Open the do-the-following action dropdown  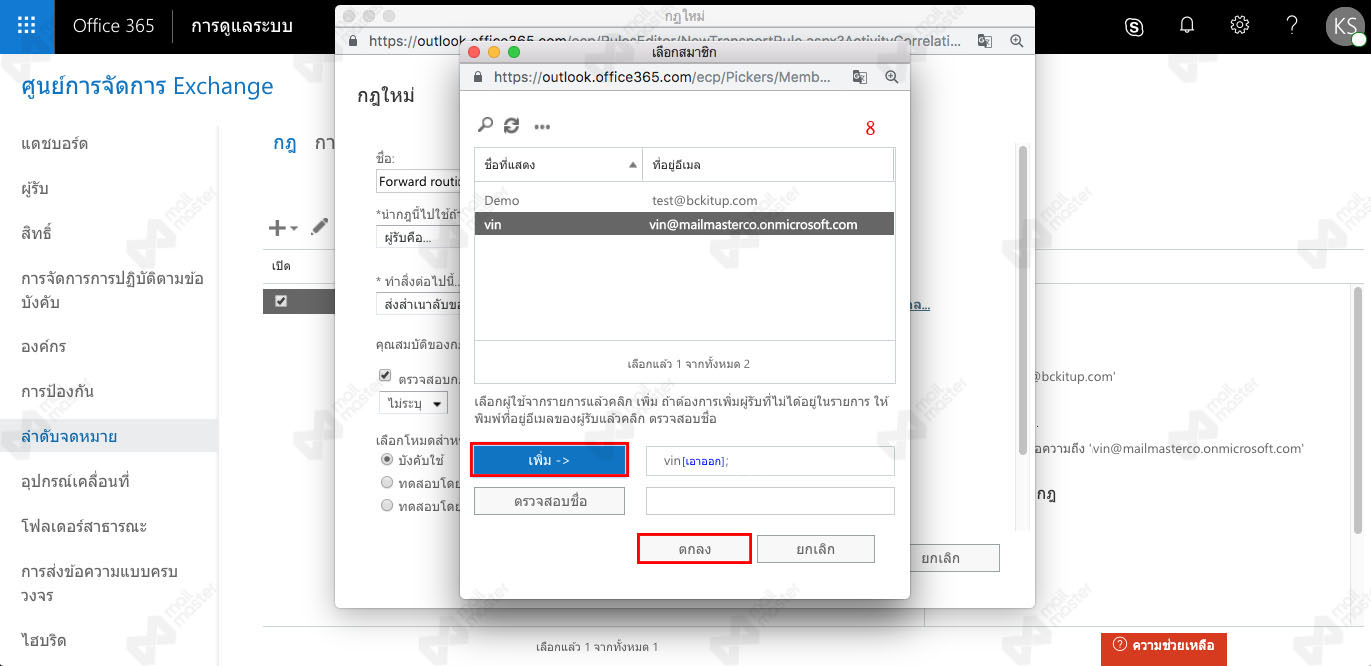tap(418, 303)
